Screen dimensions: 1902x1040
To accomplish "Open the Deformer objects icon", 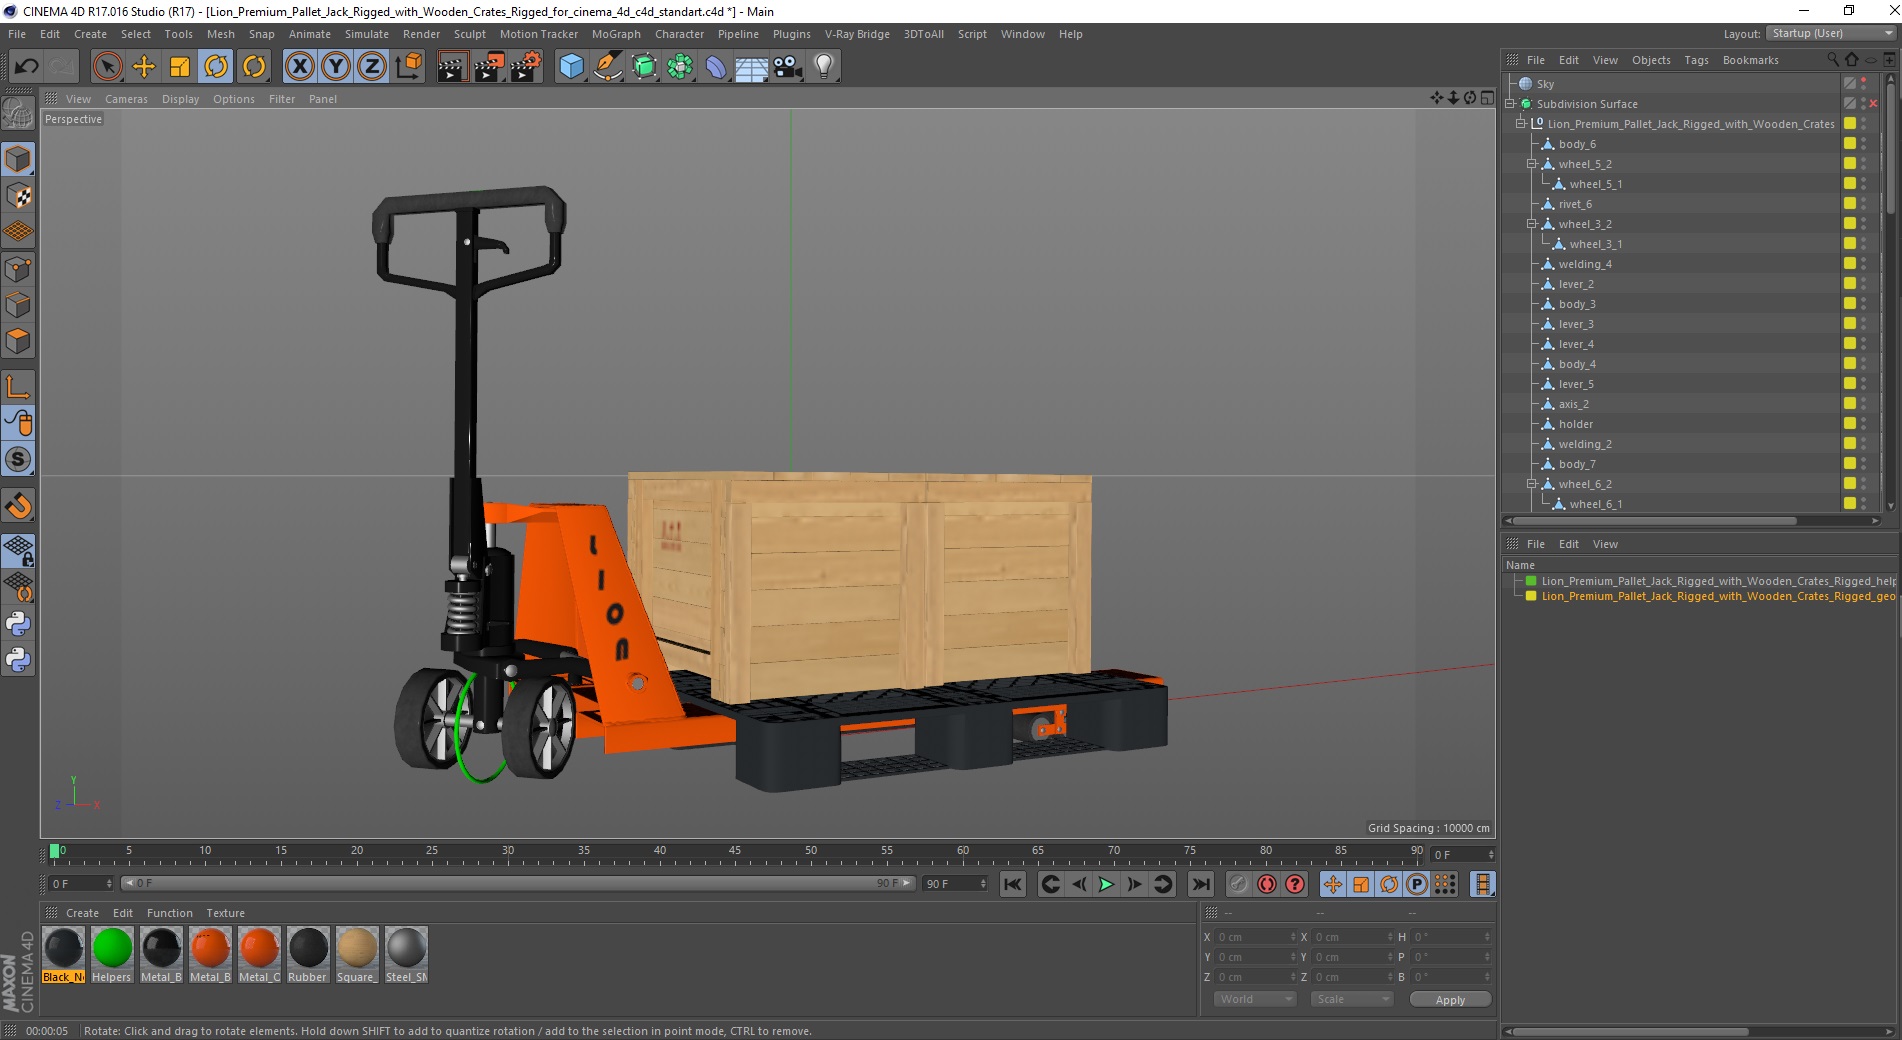I will (716, 67).
